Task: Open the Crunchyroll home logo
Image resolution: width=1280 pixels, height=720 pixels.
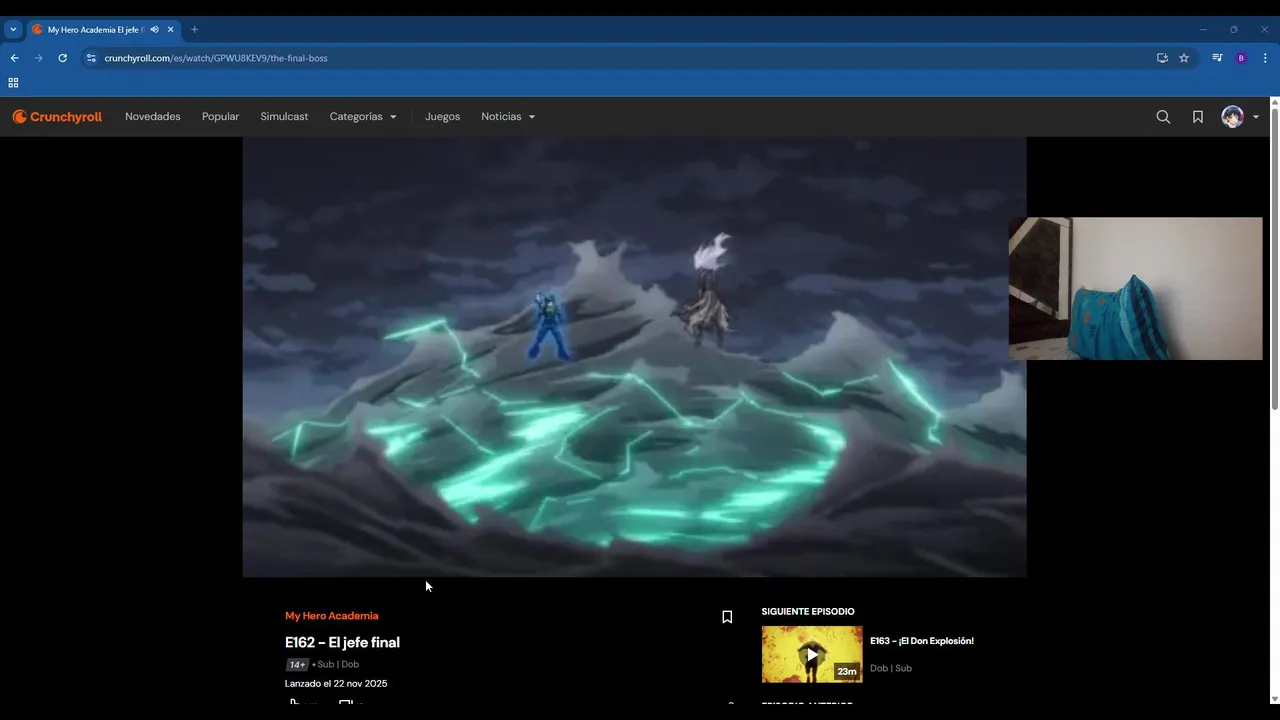Action: pos(57,117)
